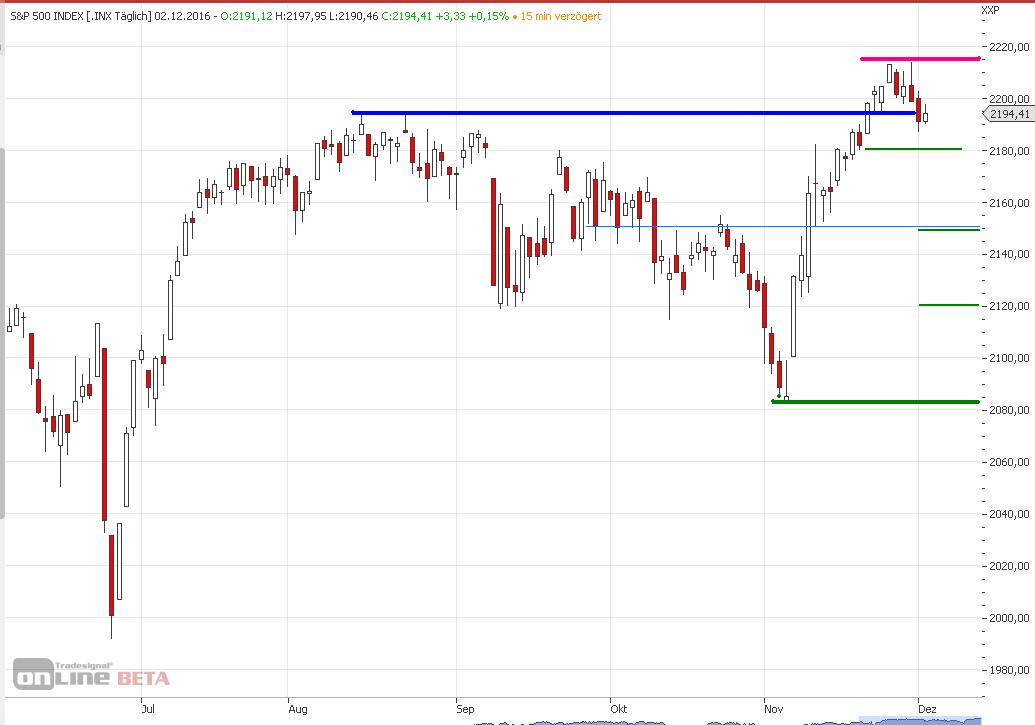This screenshot has height=725, width=1035.
Task: Click the 2120,00 price axis label
Action: tap(1009, 306)
